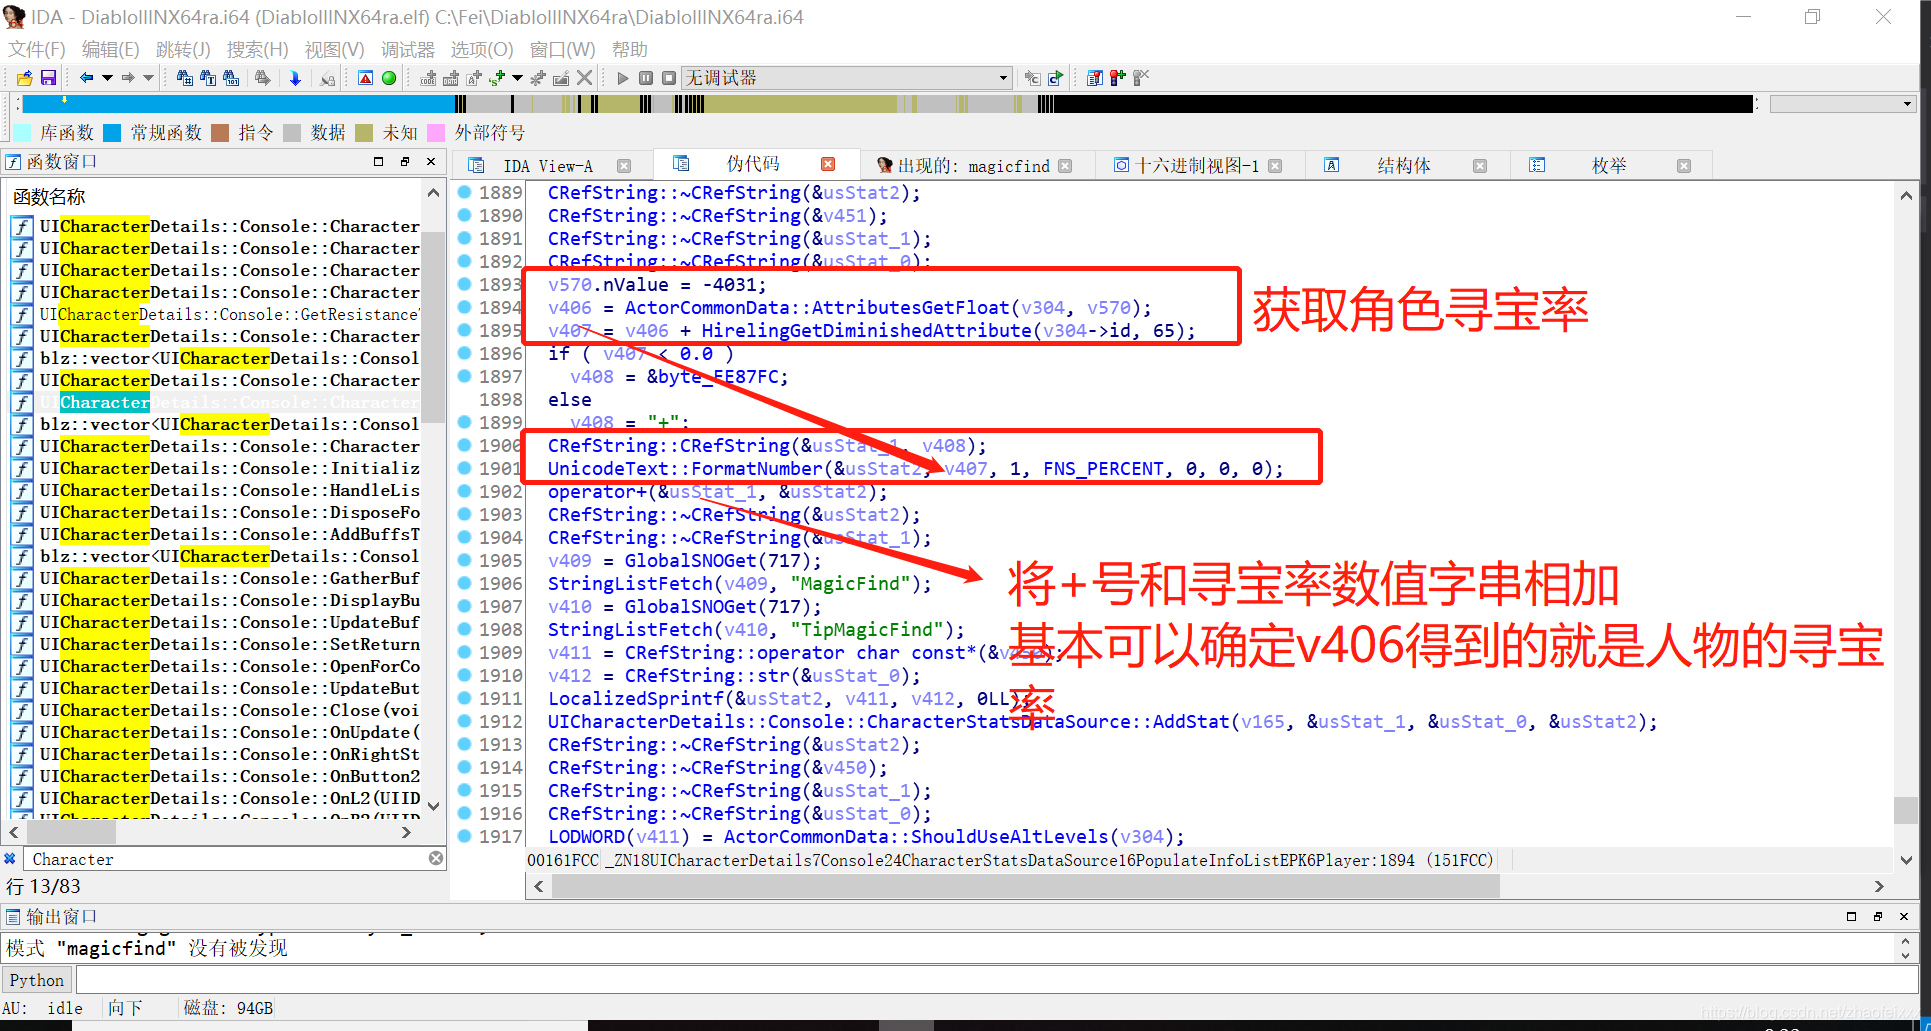This screenshot has width=1931, height=1031.
Task: Open the 帮助 menu
Action: tap(630, 49)
